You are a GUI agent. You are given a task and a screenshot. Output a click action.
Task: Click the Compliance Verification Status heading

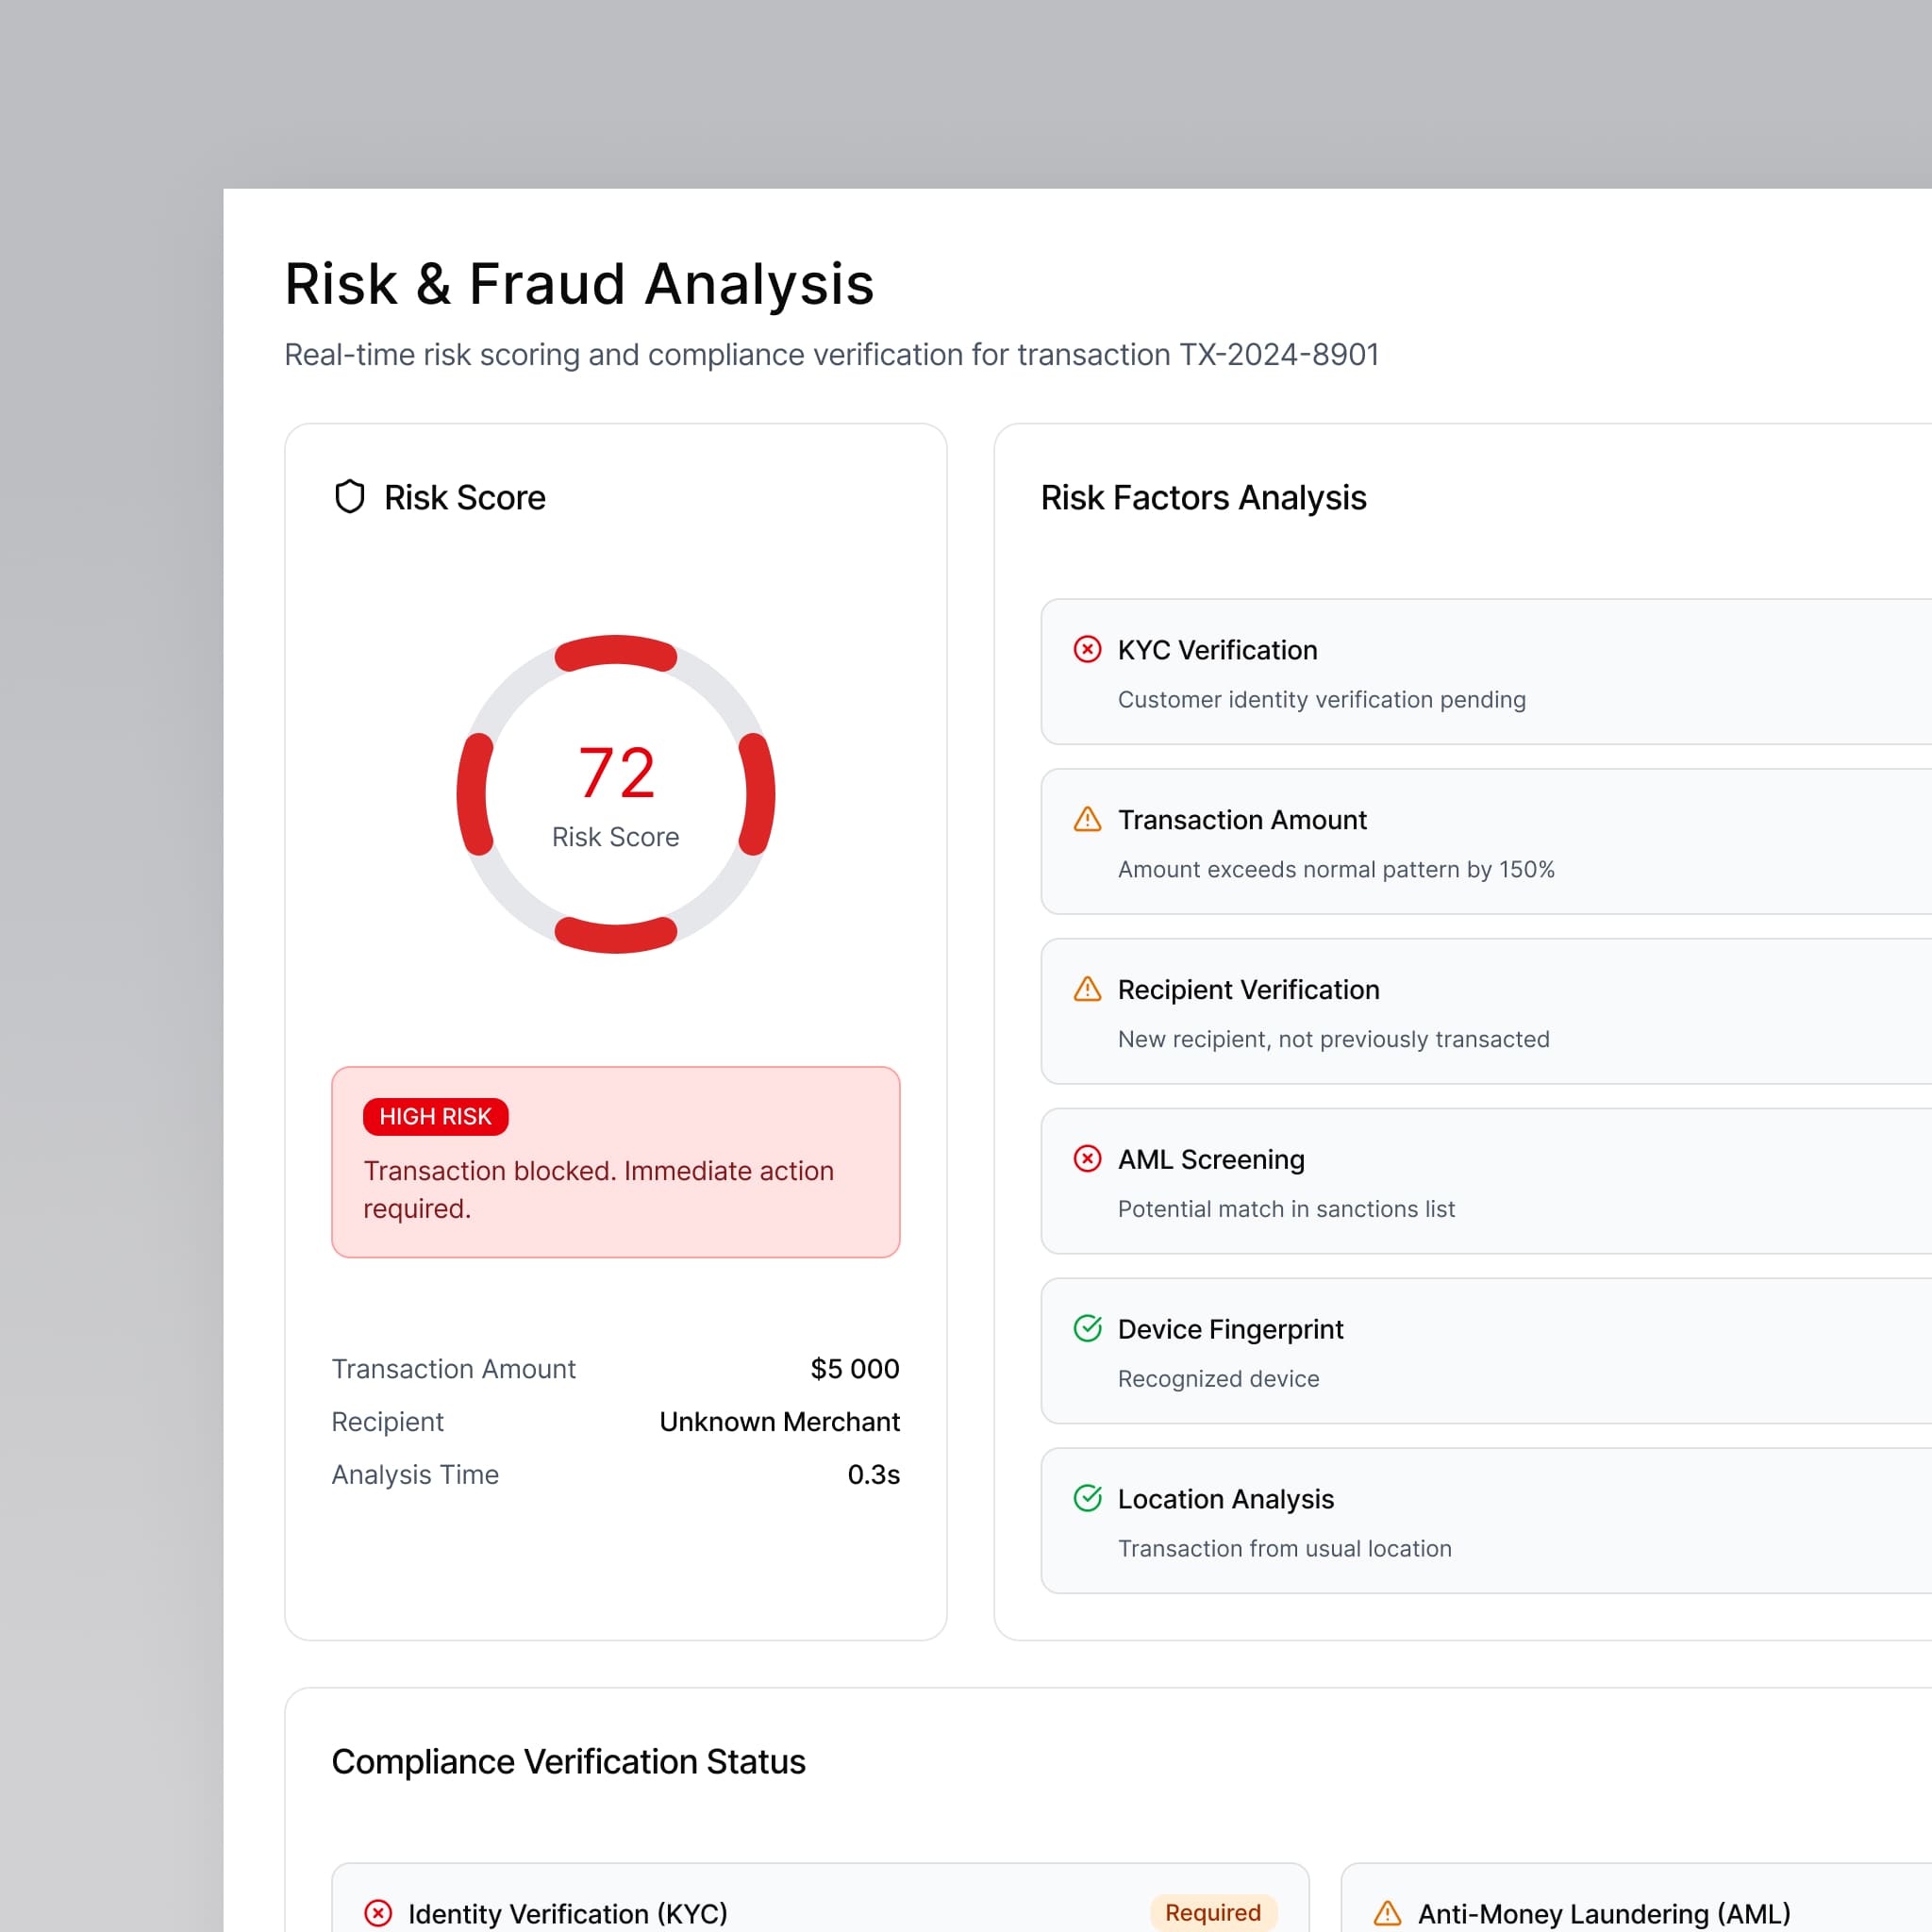(568, 1761)
